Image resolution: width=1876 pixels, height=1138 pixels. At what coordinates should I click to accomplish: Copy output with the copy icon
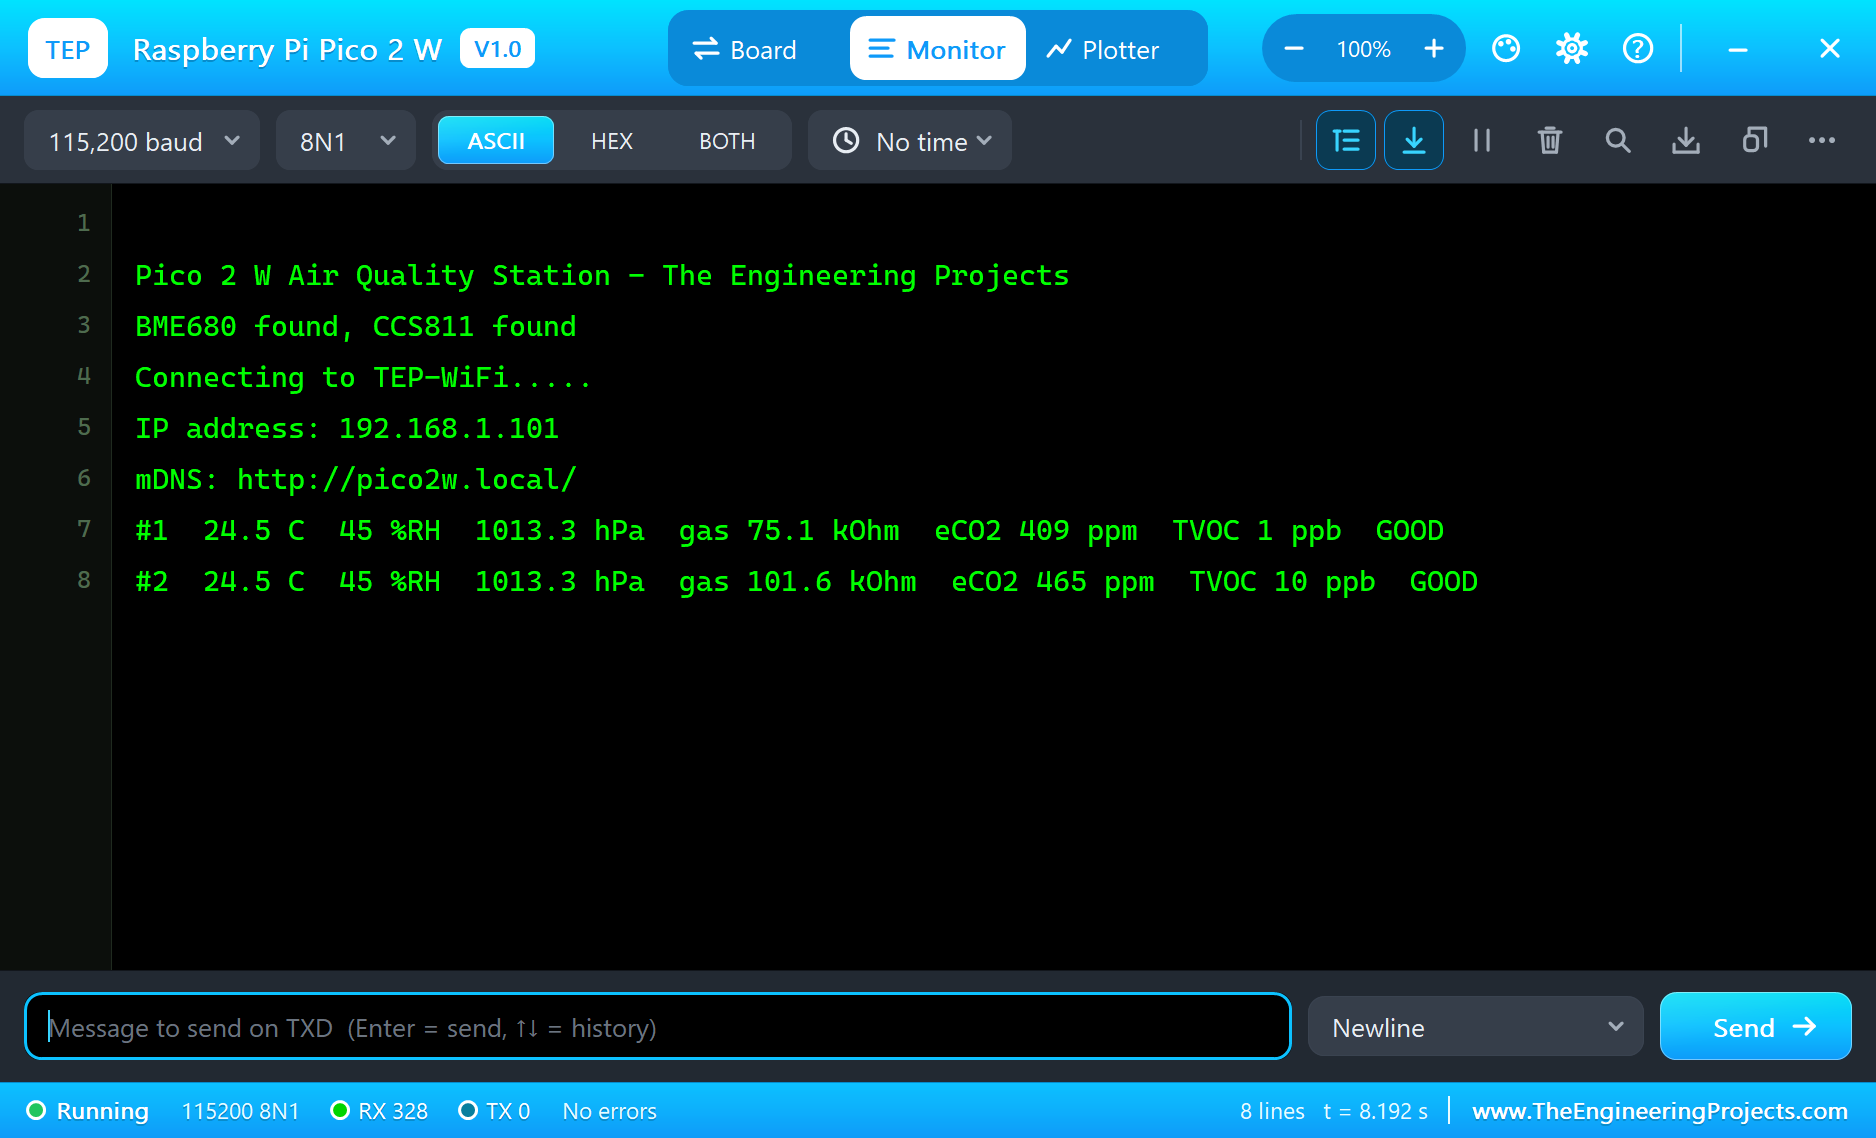tap(1754, 140)
